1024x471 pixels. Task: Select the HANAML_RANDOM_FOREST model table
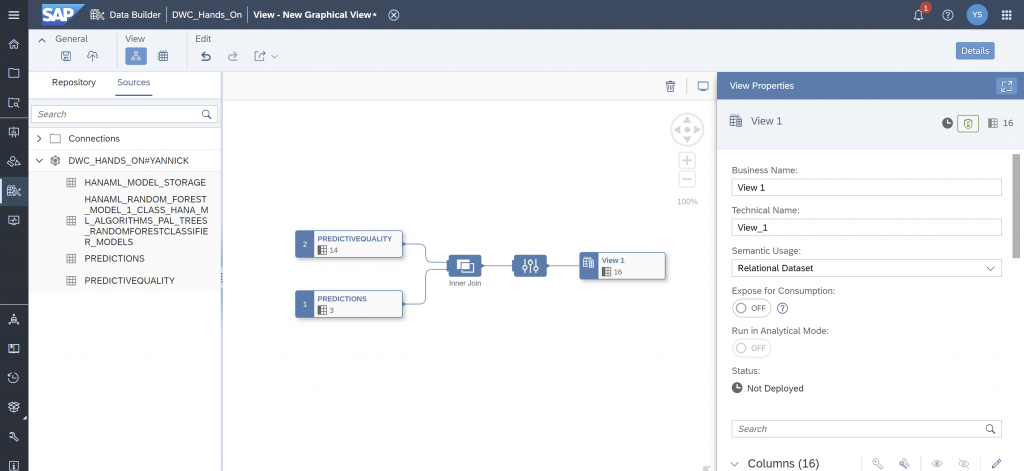click(x=146, y=221)
